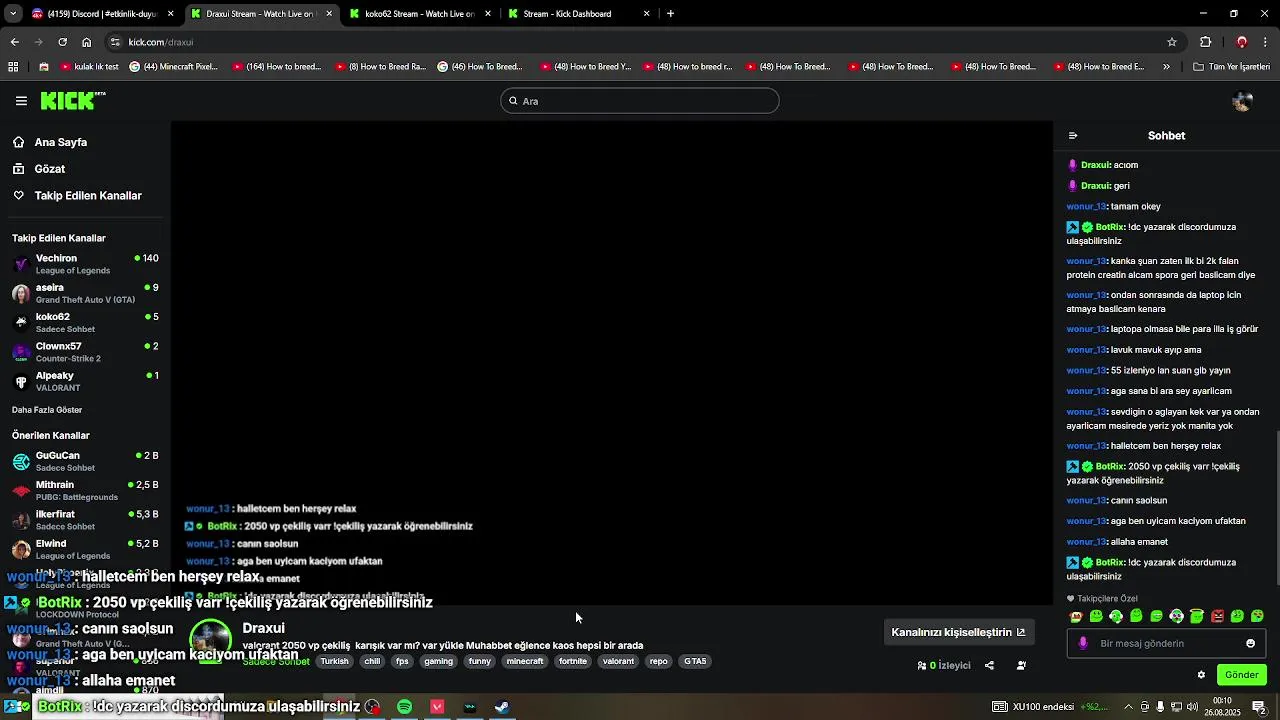
Task: Open Spotify from taskbar
Action: pyautogui.click(x=404, y=707)
